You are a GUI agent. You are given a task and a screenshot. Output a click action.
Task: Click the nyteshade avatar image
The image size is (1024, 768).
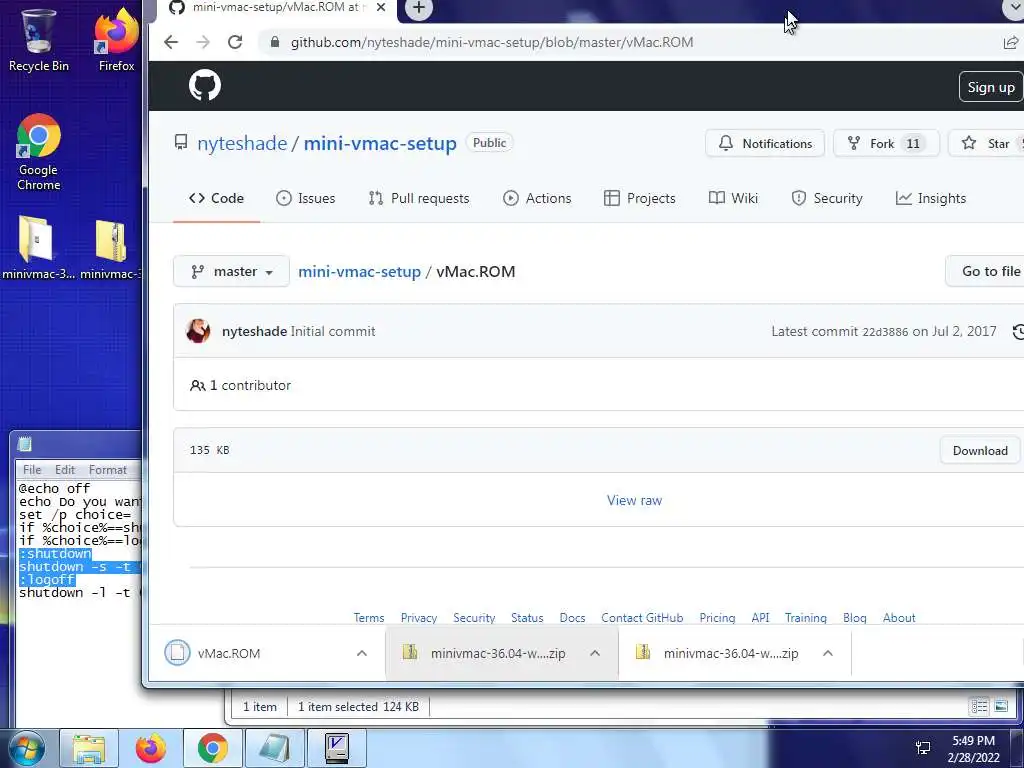(199, 331)
